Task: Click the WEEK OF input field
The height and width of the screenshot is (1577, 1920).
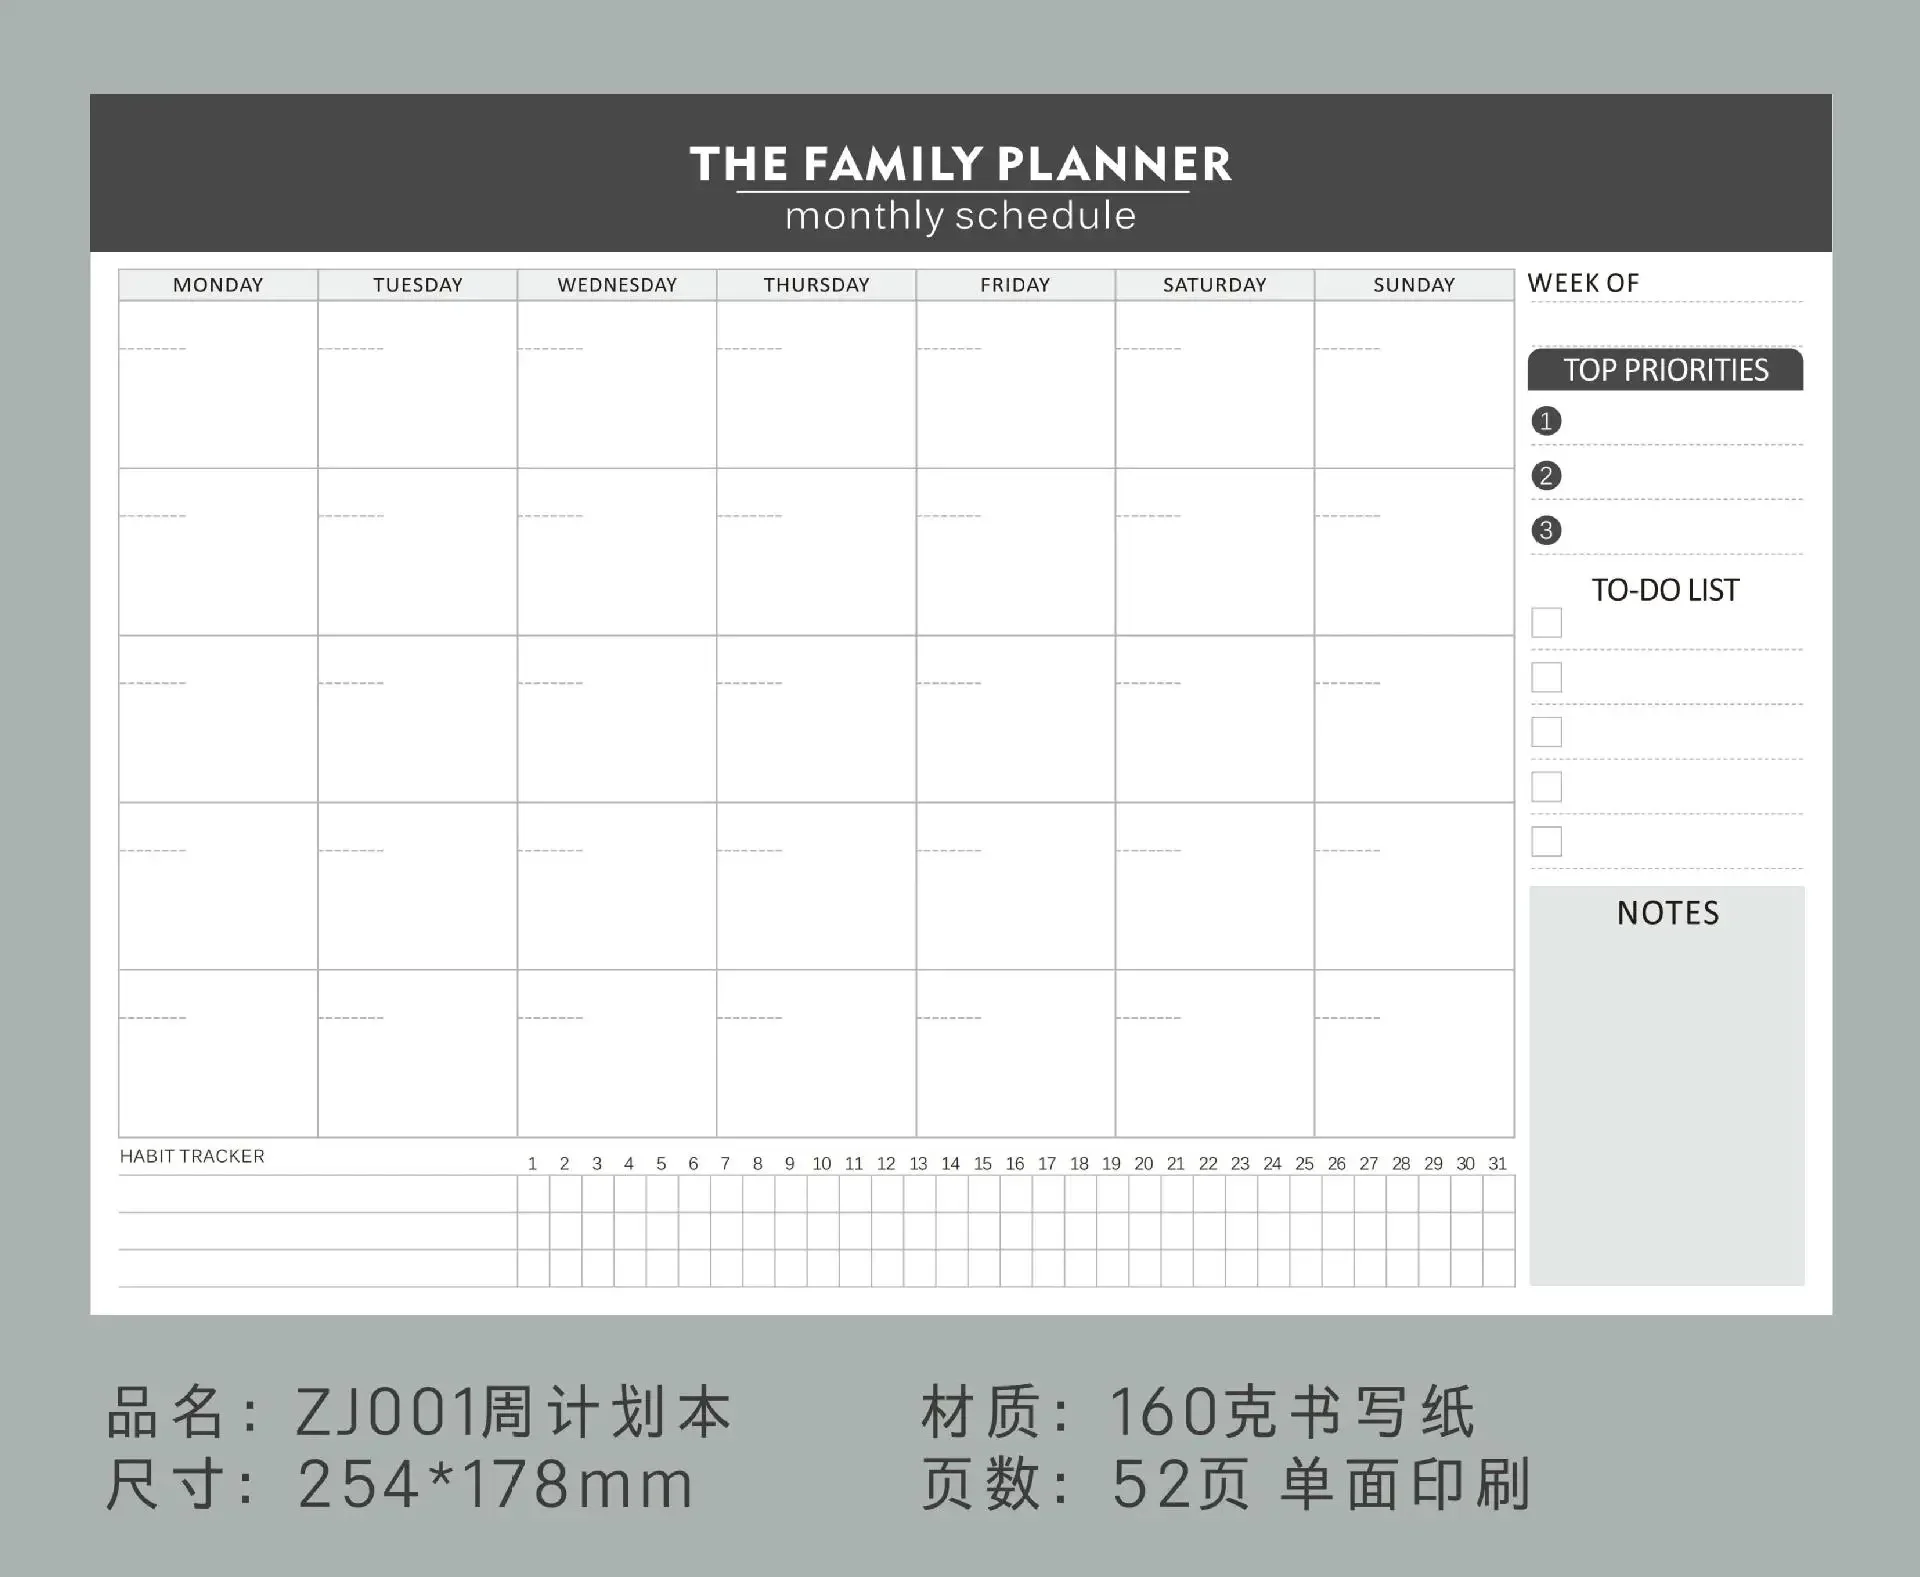Action: point(1674,311)
